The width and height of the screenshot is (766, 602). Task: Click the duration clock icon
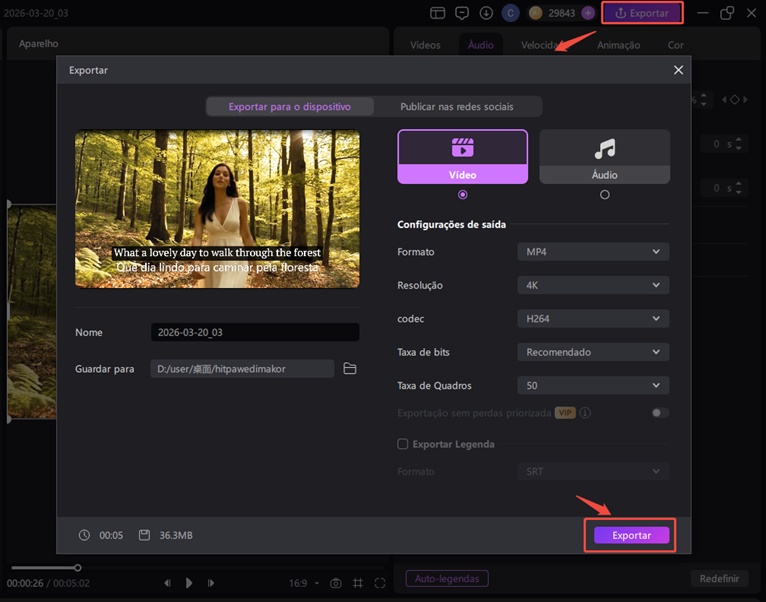pos(84,535)
